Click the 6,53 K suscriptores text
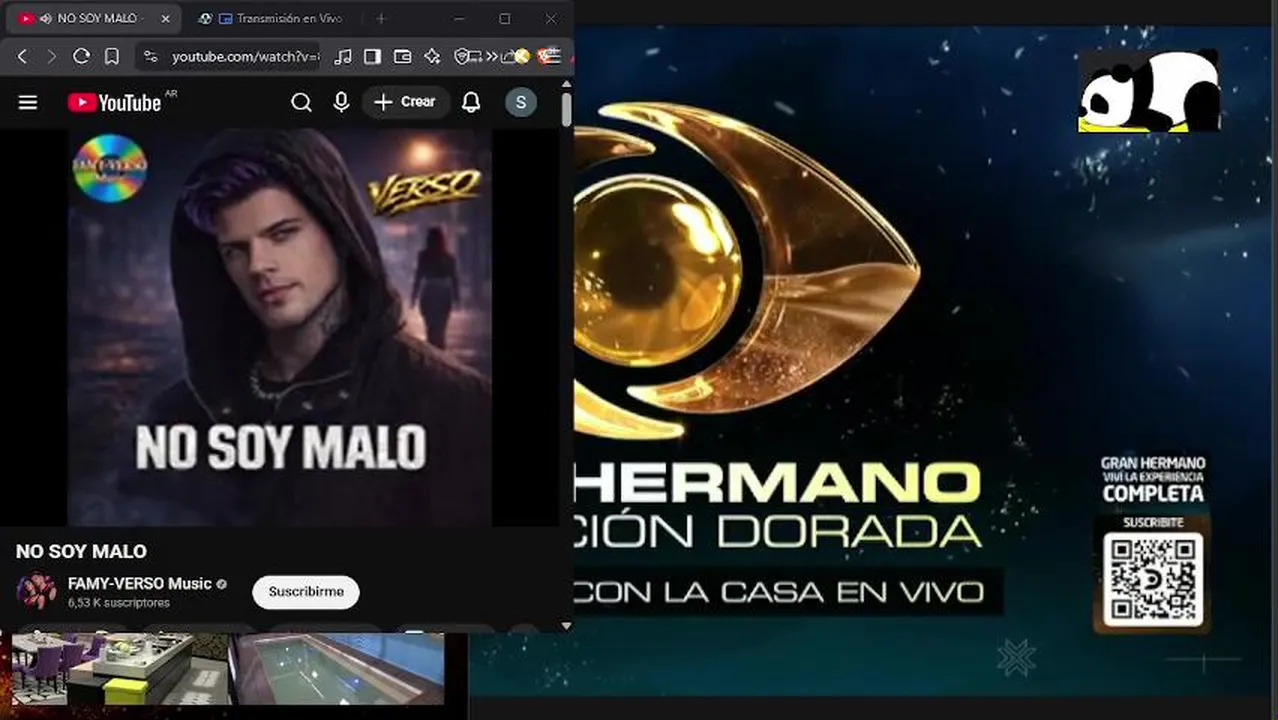The width and height of the screenshot is (1278, 720). [118, 603]
